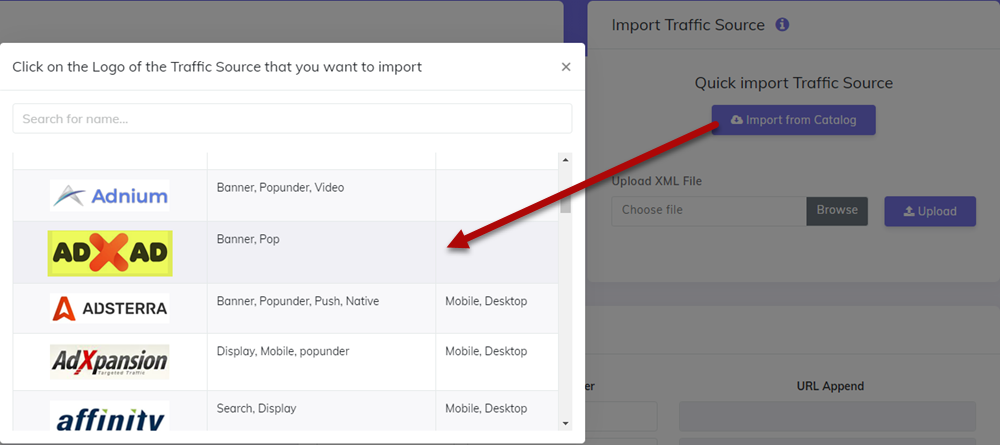Select the affinity logo
Image resolution: width=1000 pixels, height=445 pixels.
(110, 416)
